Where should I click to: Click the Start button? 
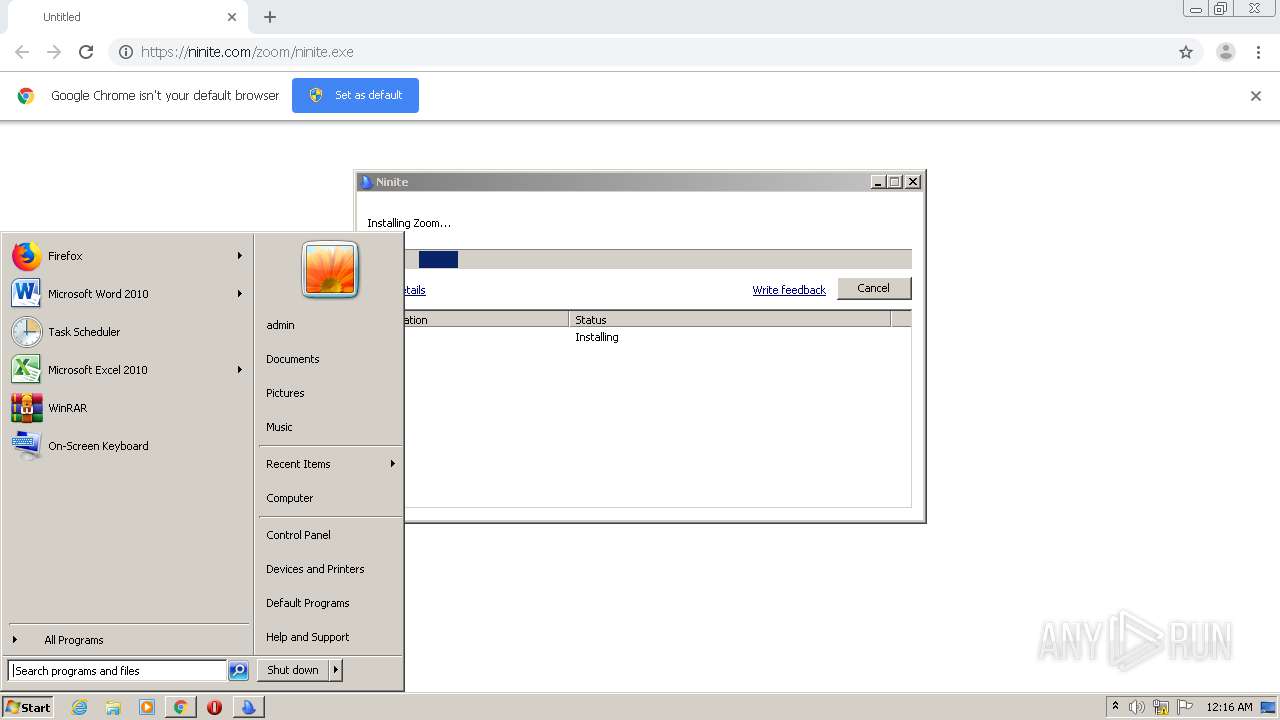[x=28, y=707]
